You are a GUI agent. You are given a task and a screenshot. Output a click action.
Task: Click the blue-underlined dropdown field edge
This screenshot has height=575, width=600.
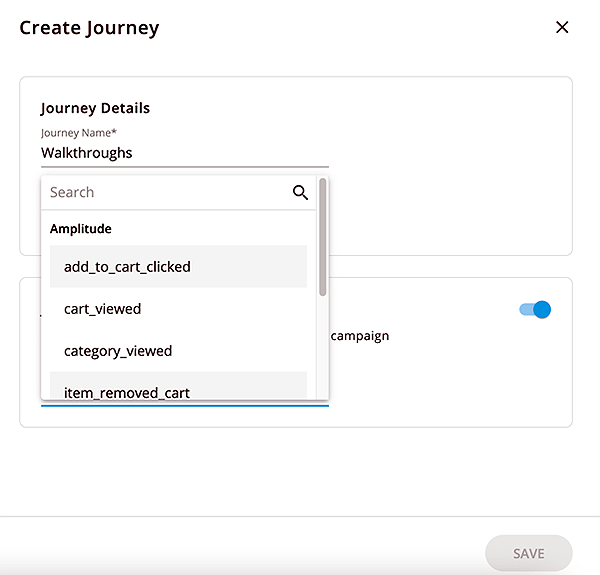[185, 403]
